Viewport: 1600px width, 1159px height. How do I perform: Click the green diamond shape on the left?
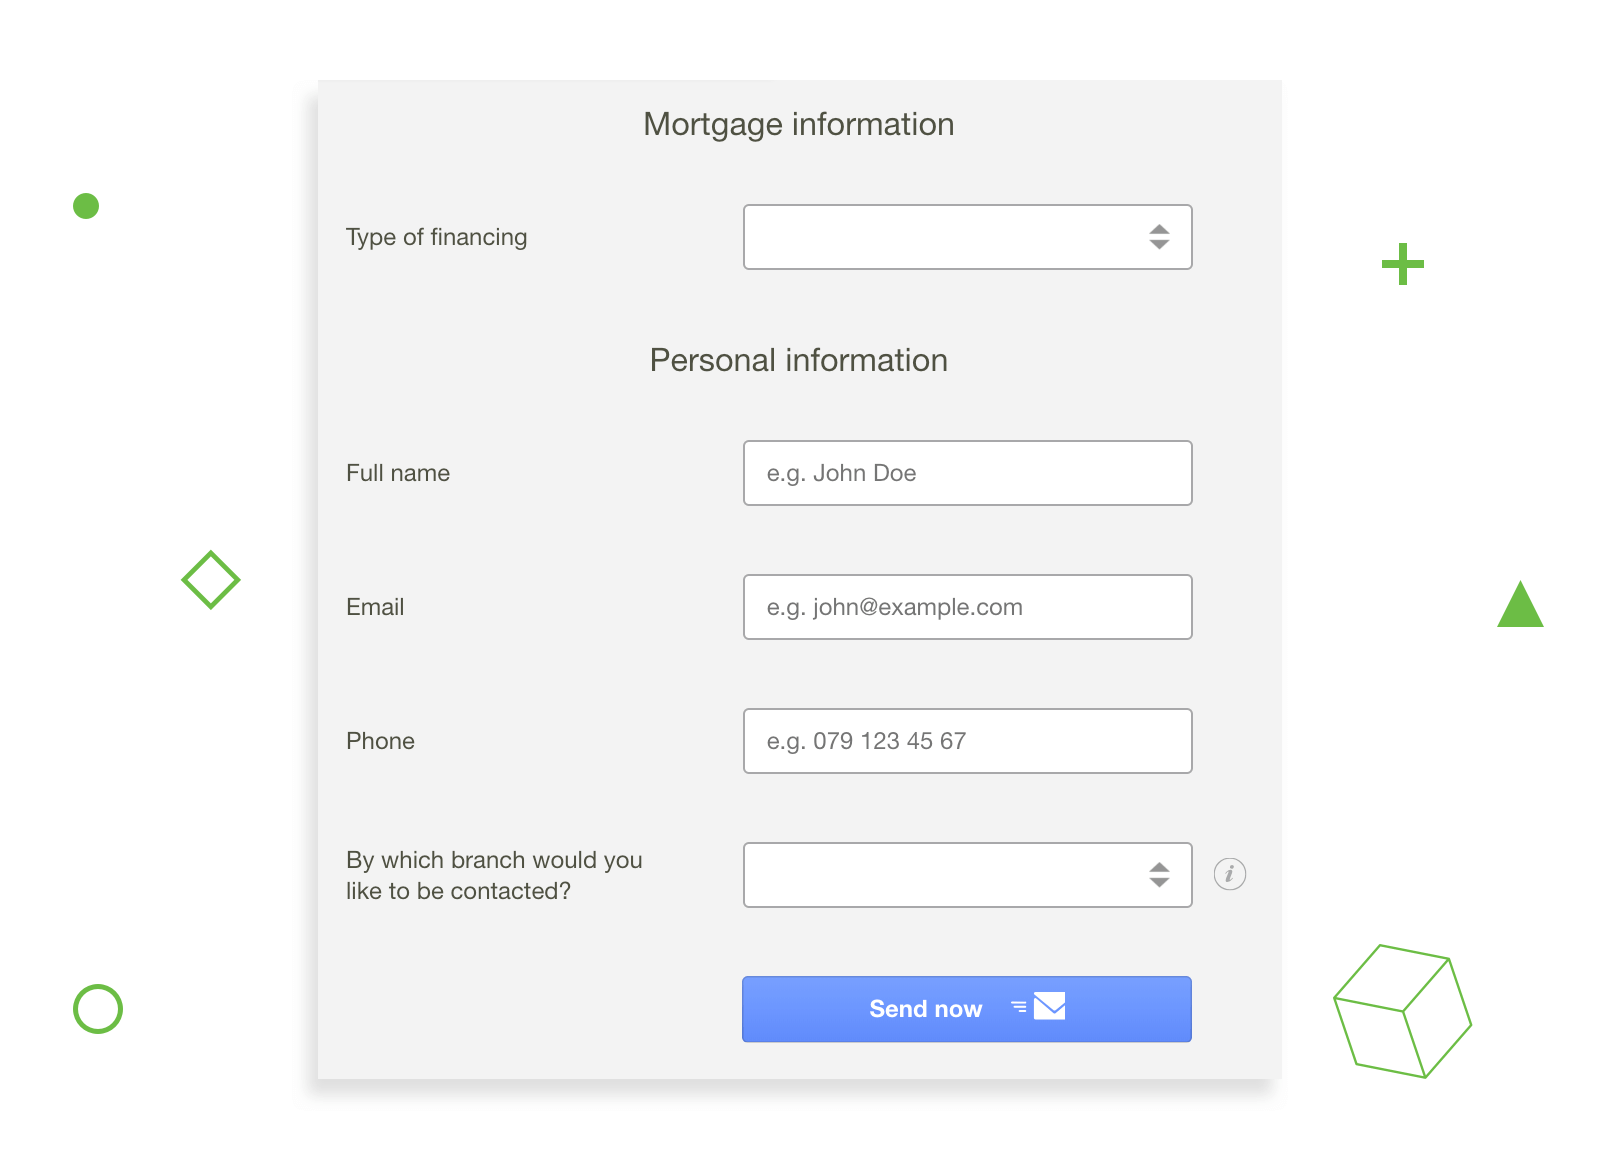[x=210, y=579]
